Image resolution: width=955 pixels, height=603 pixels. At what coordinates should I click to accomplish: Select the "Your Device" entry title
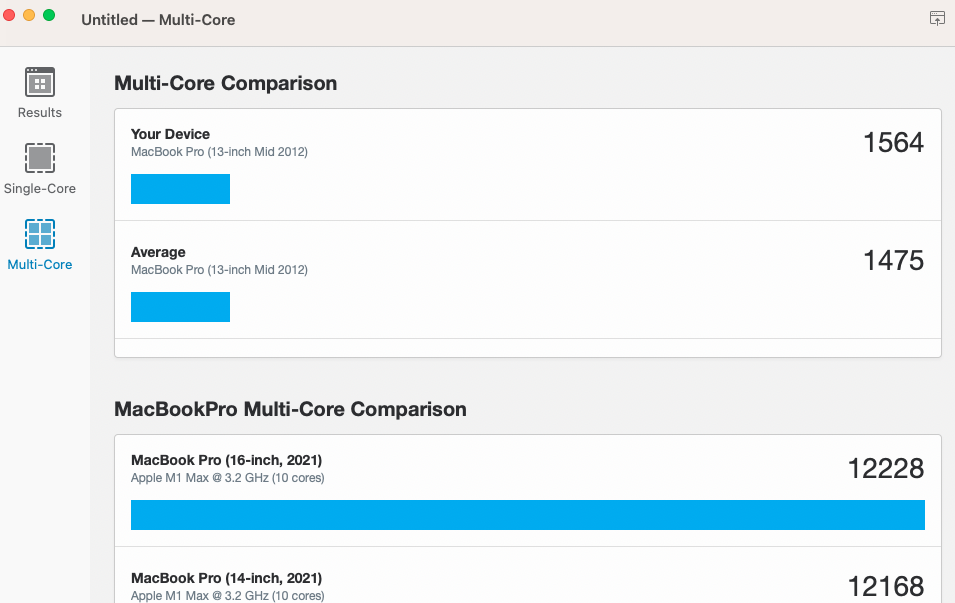[x=170, y=134]
